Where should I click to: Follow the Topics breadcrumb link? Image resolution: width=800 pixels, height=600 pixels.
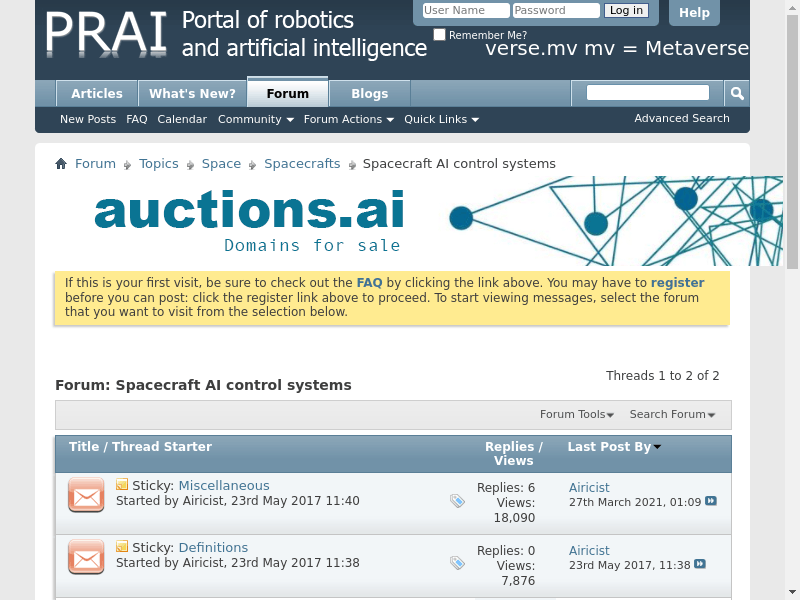(159, 164)
